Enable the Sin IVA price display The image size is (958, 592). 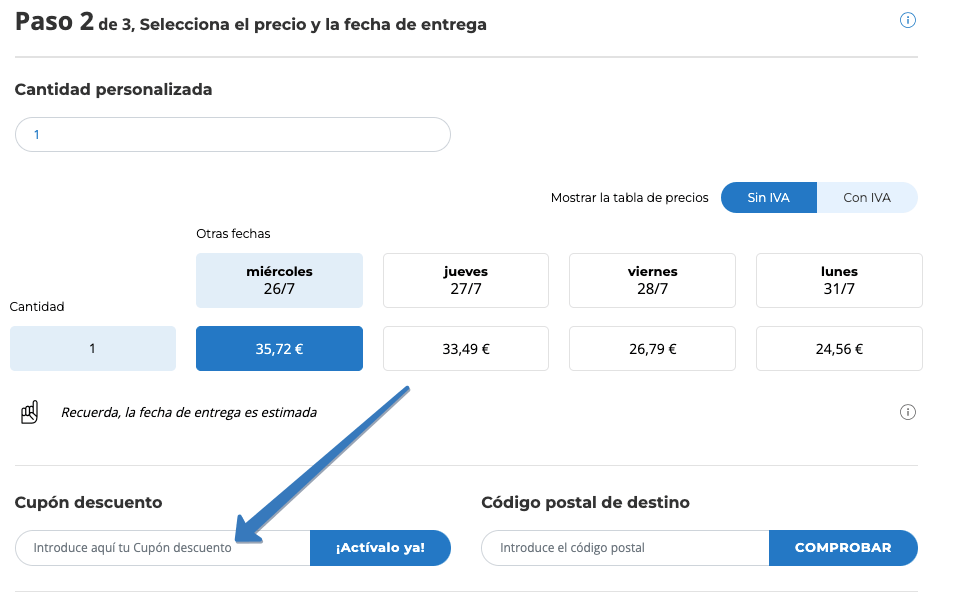coord(768,197)
